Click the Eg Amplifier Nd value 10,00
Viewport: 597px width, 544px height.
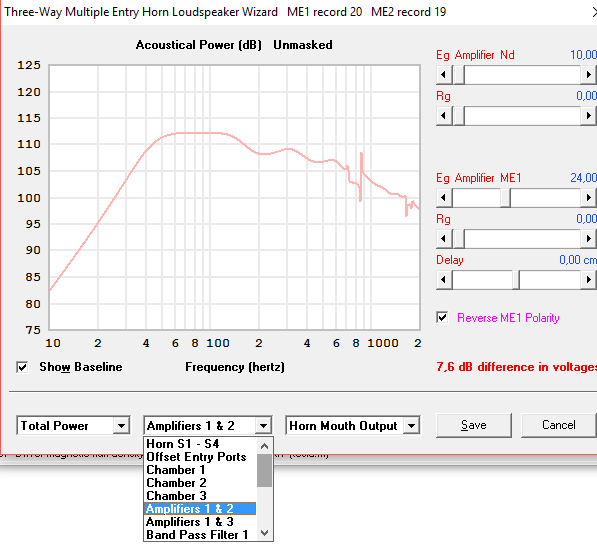583,55
